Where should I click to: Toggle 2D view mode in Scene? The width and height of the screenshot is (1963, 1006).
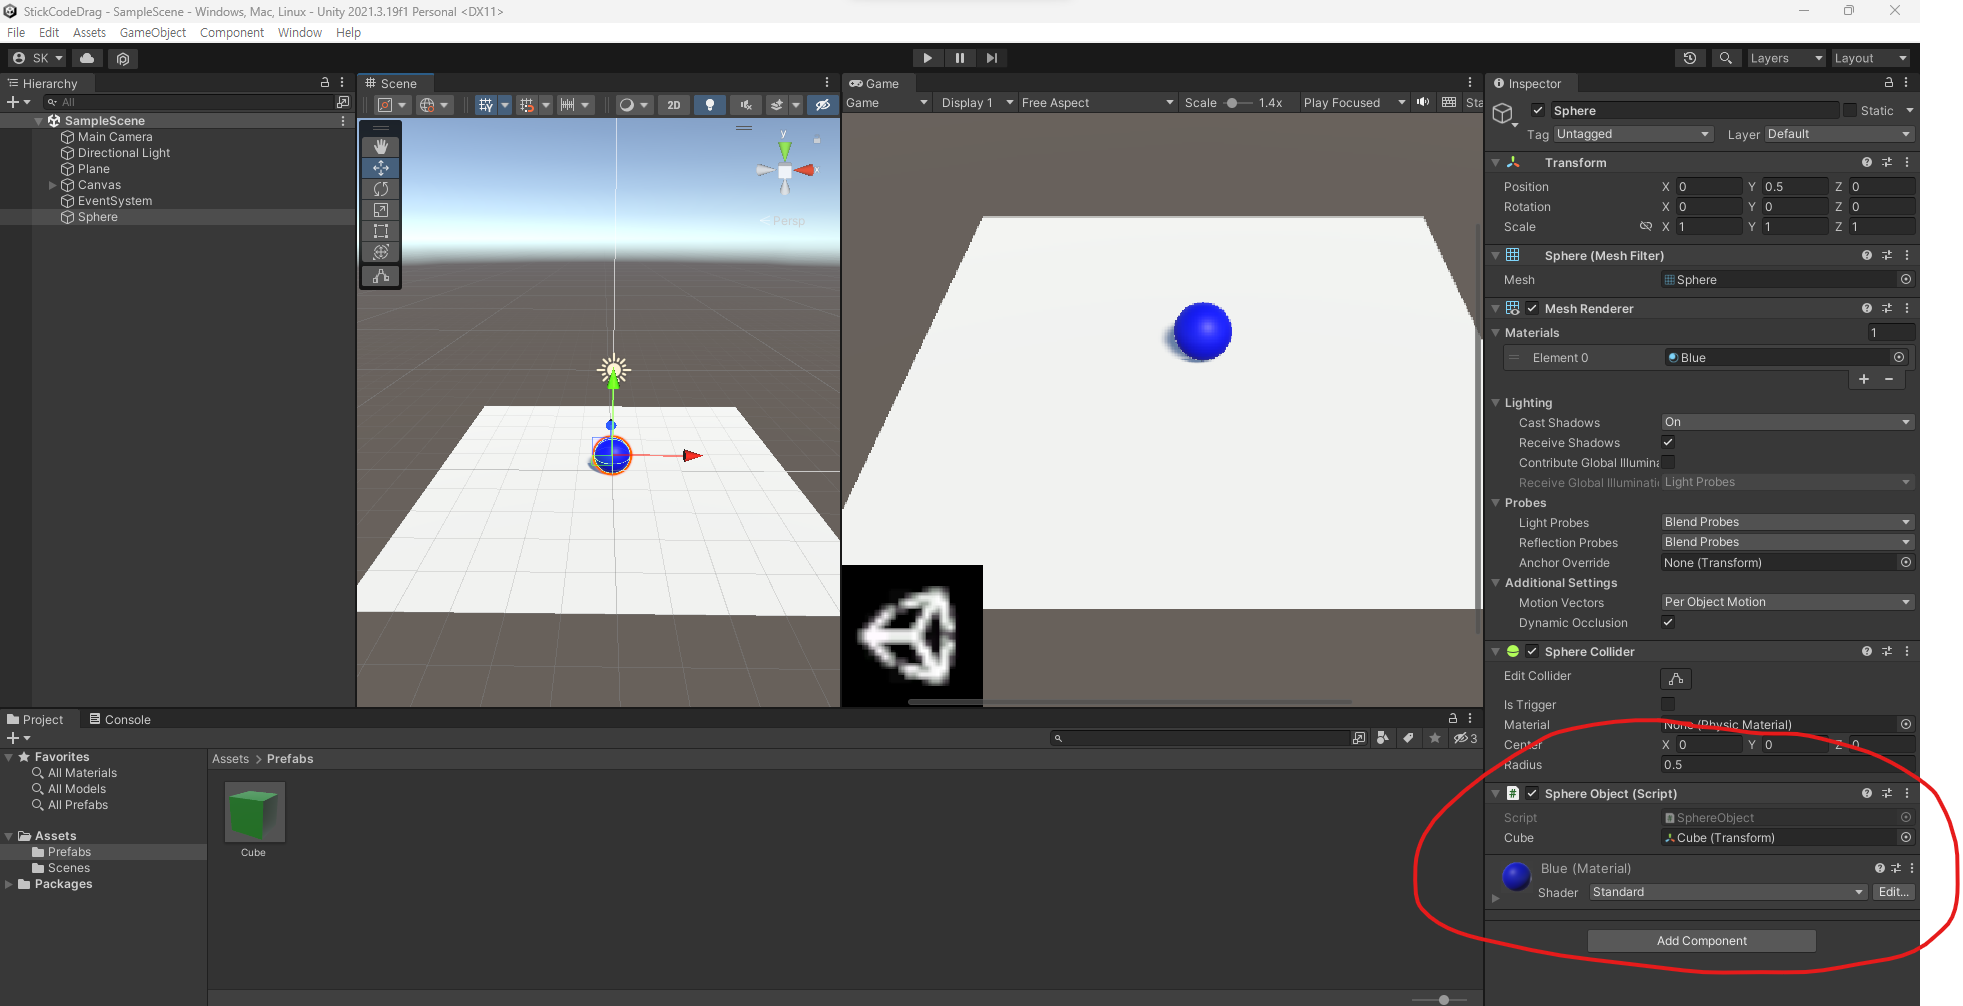674,104
